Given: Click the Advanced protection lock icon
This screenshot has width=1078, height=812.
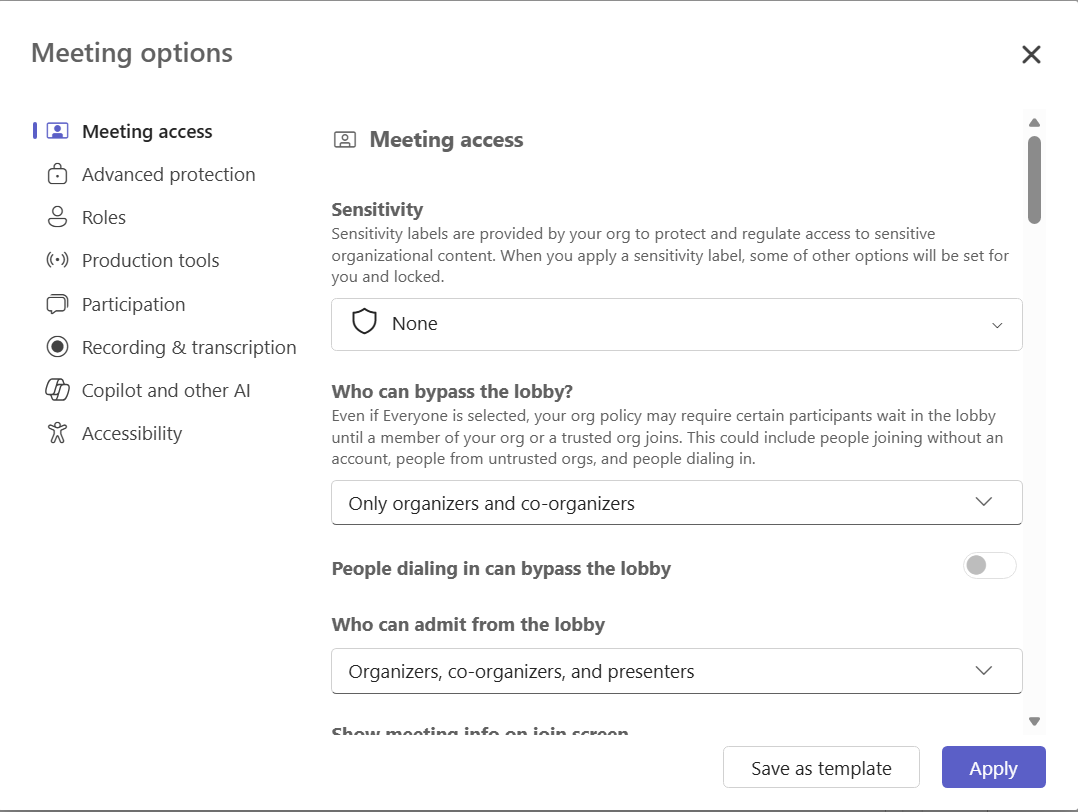Looking at the screenshot, I should click(x=58, y=174).
